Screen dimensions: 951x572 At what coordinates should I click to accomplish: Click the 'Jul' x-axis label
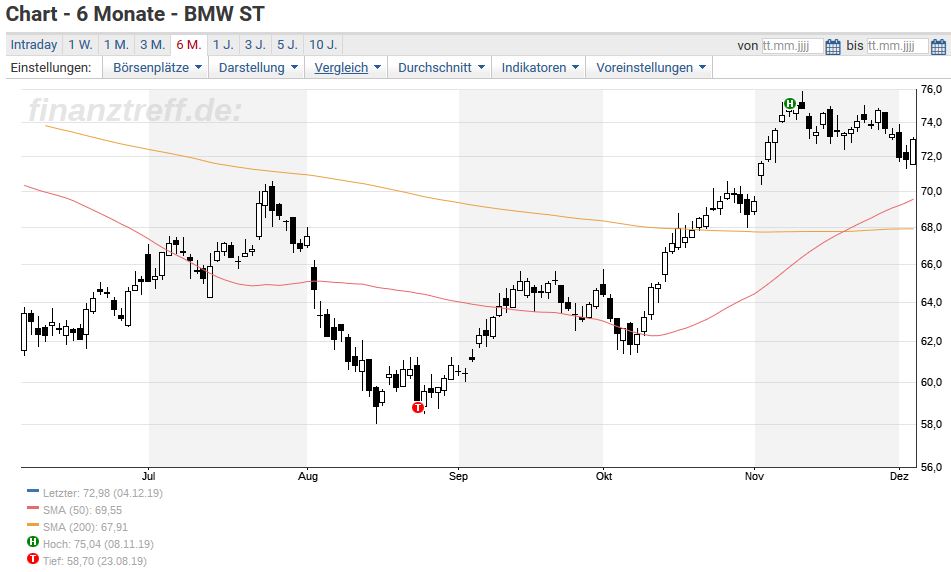point(149,476)
